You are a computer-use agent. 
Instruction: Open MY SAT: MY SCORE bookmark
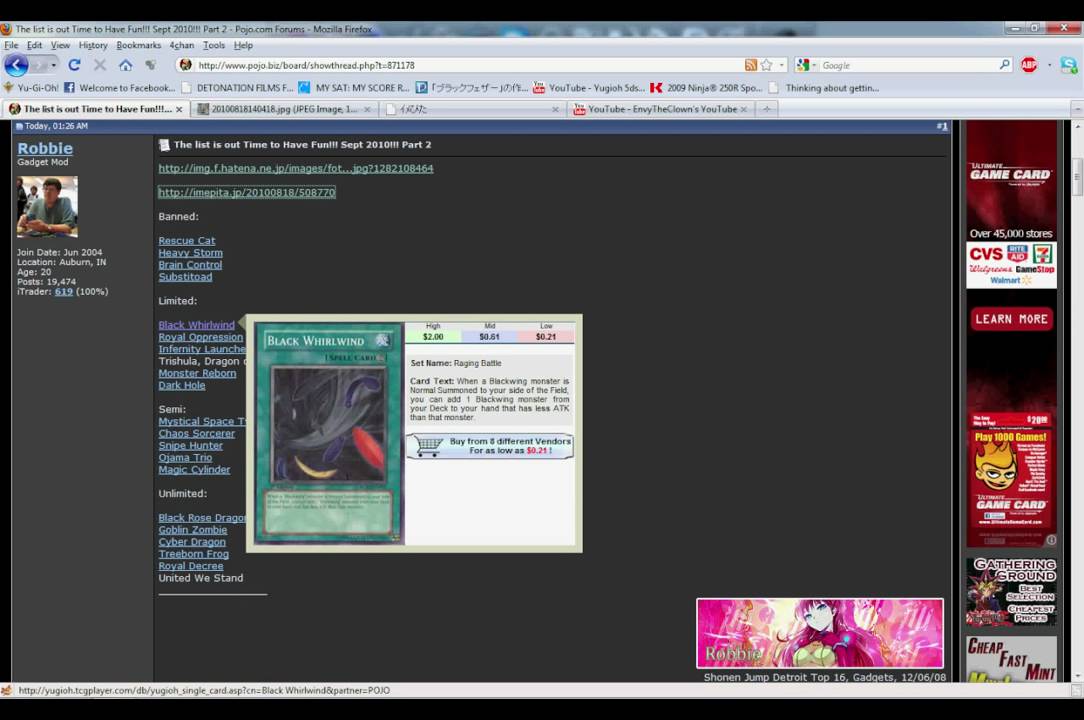click(354, 88)
